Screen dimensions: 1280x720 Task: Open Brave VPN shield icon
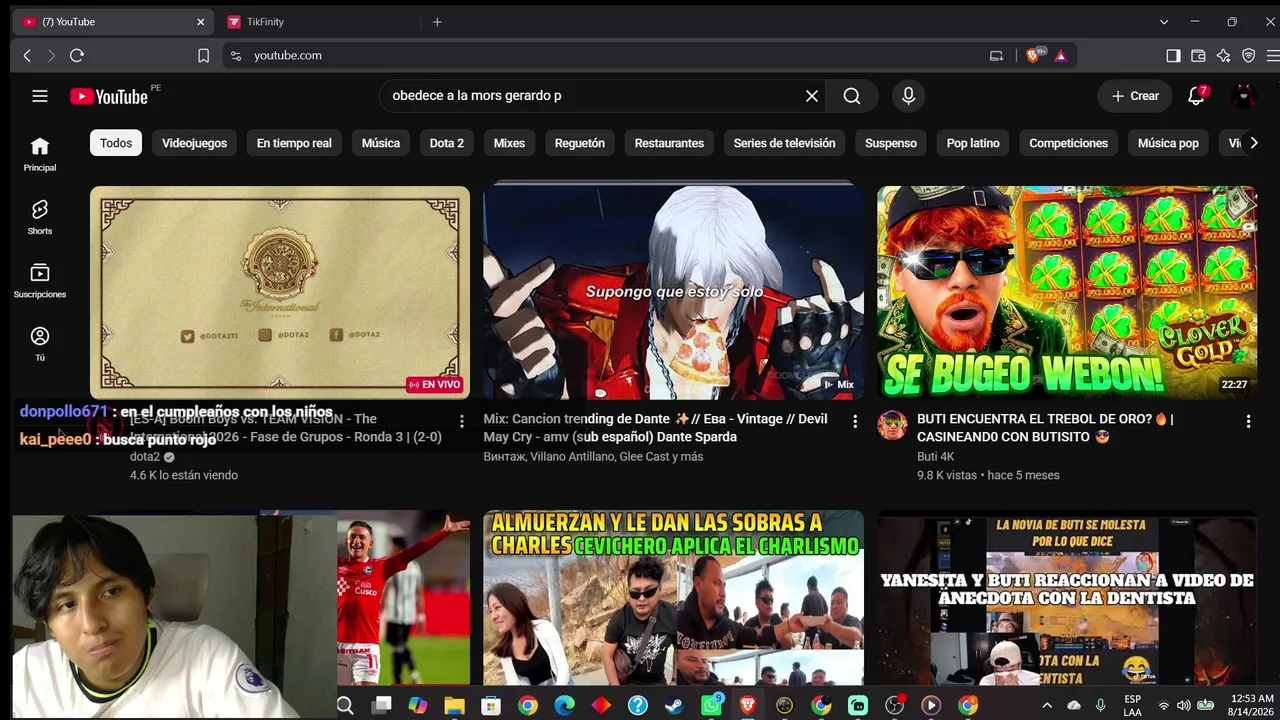(1248, 56)
